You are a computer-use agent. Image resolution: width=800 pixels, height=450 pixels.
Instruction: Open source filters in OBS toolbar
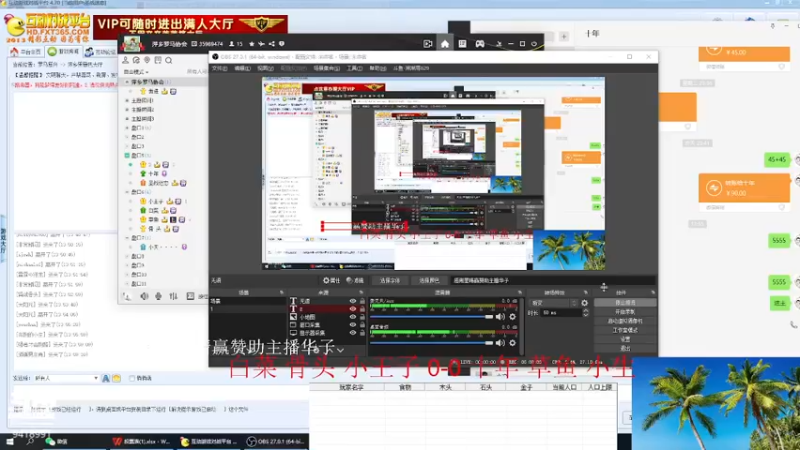coord(355,281)
